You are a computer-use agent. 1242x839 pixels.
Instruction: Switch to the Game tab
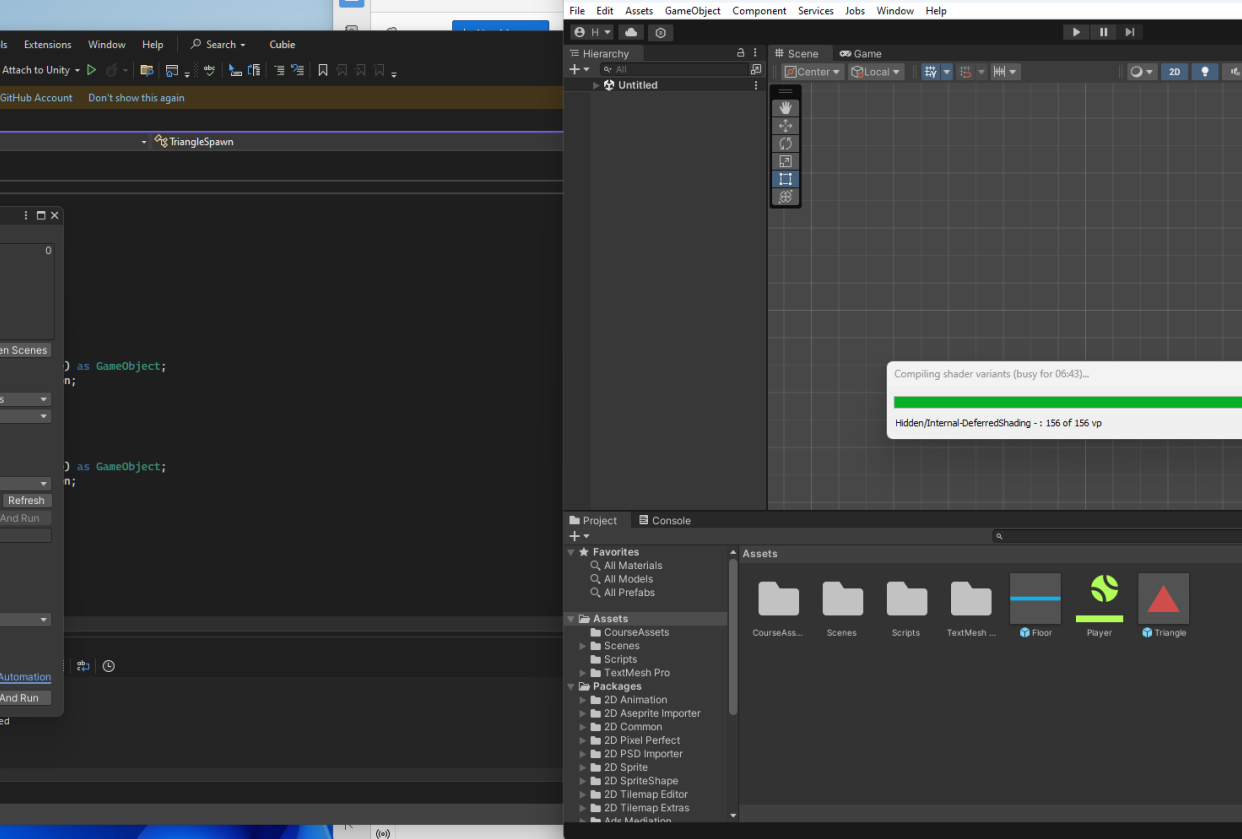point(860,53)
